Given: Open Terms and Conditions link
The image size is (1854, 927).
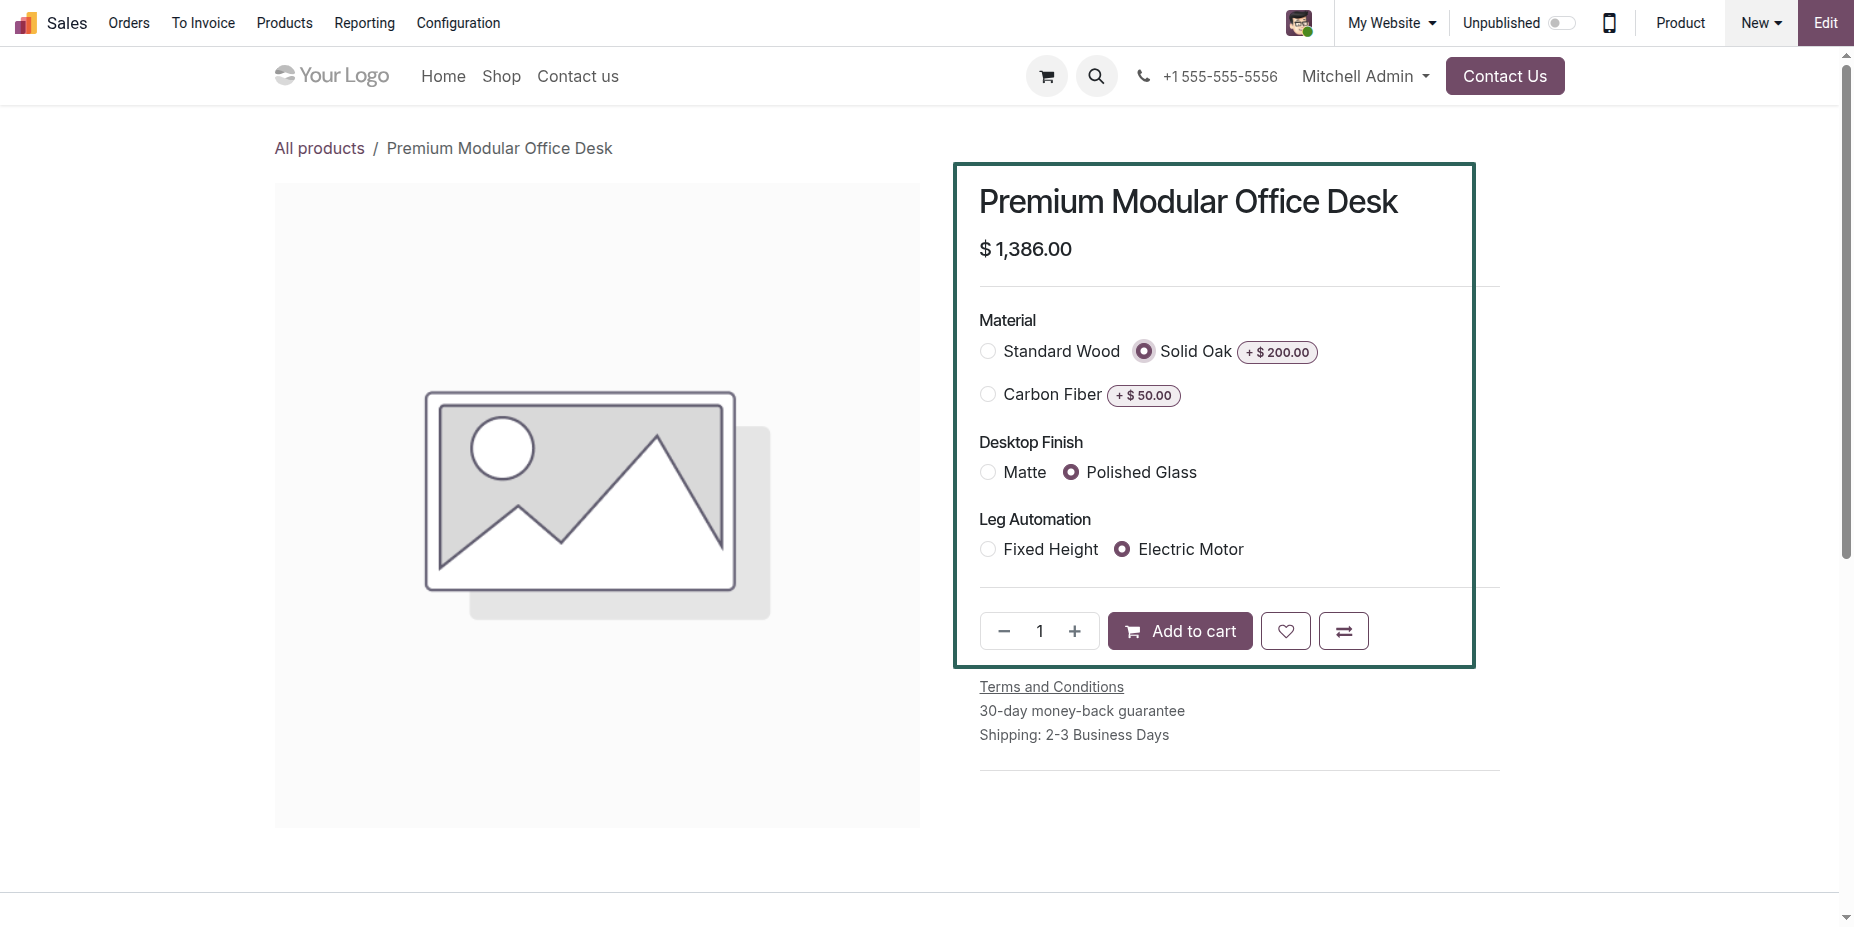Looking at the screenshot, I should pos(1052,687).
